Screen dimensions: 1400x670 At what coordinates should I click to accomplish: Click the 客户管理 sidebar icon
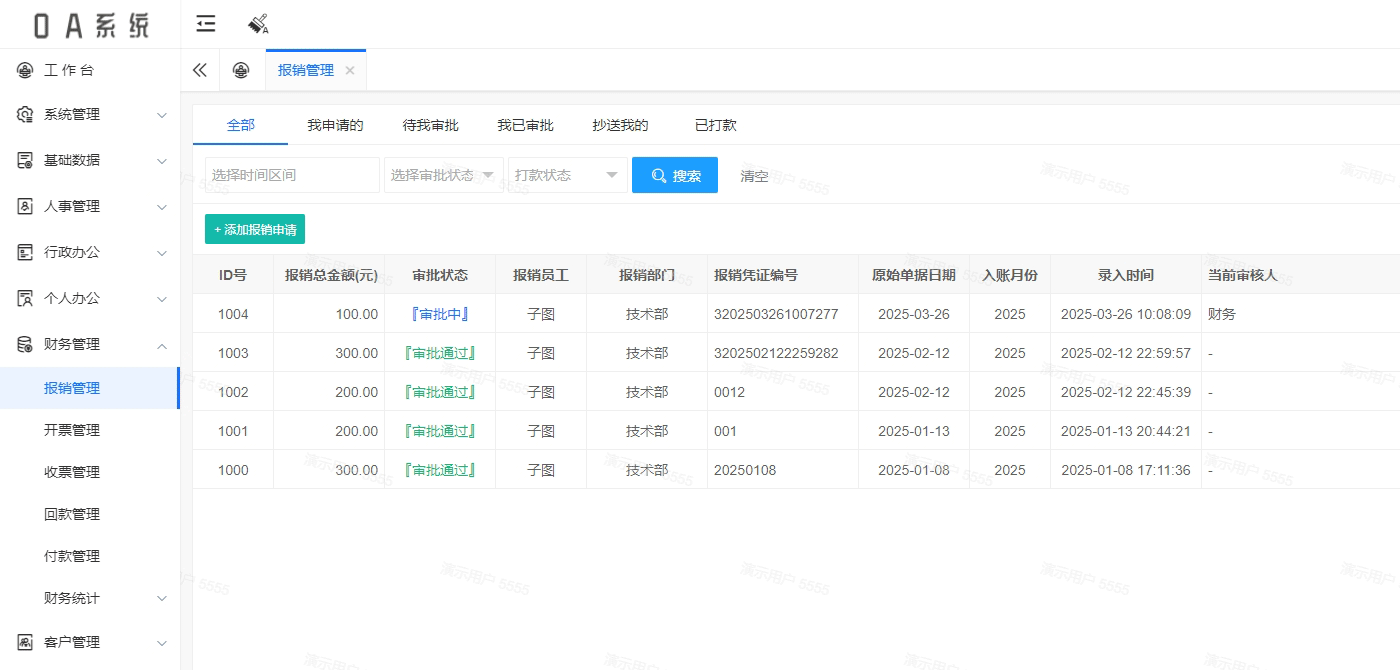point(26,642)
